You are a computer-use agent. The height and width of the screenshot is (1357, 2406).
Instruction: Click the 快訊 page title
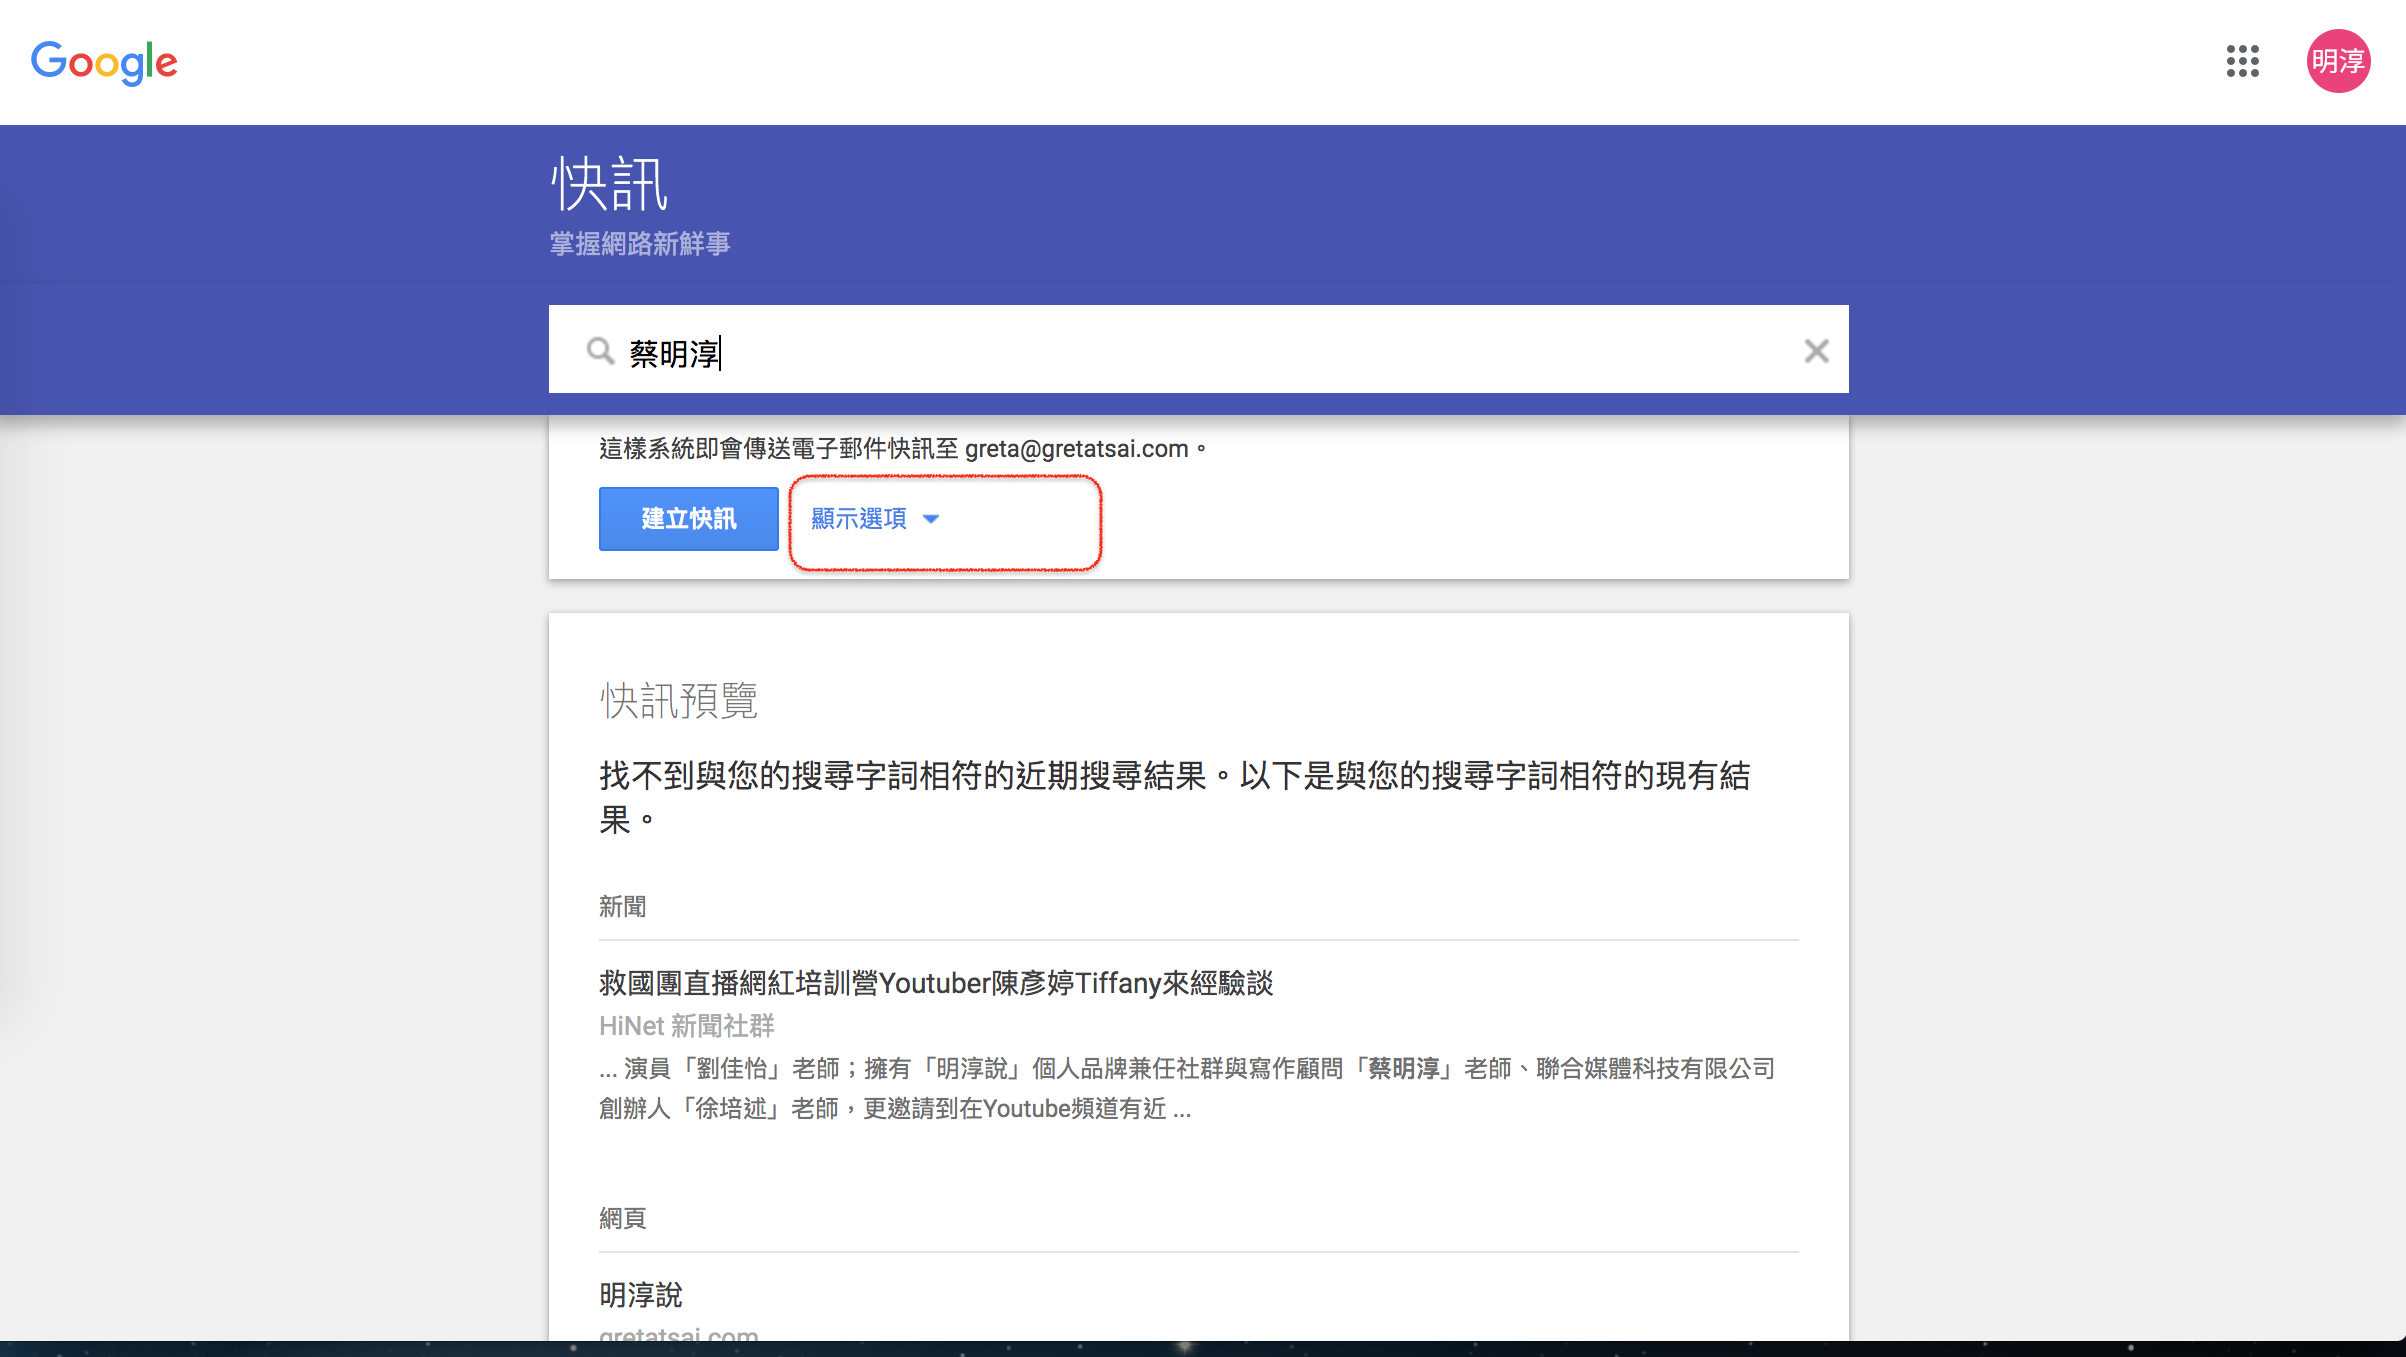point(609,185)
